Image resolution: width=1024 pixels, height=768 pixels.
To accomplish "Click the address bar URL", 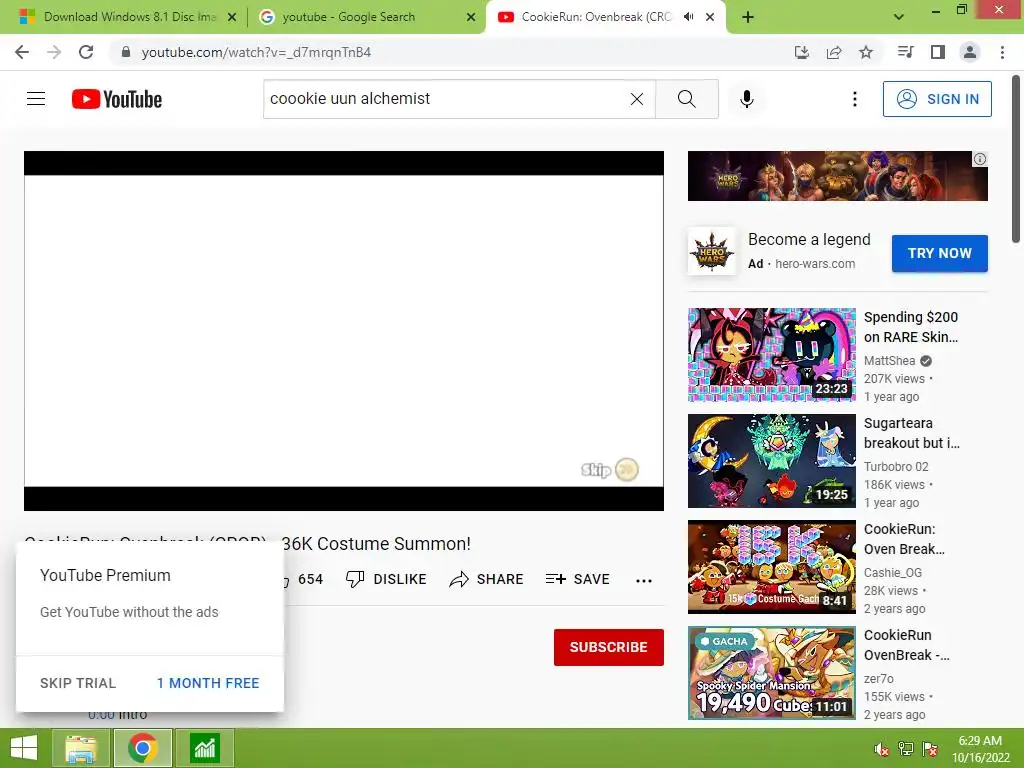I will pyautogui.click(x=256, y=52).
